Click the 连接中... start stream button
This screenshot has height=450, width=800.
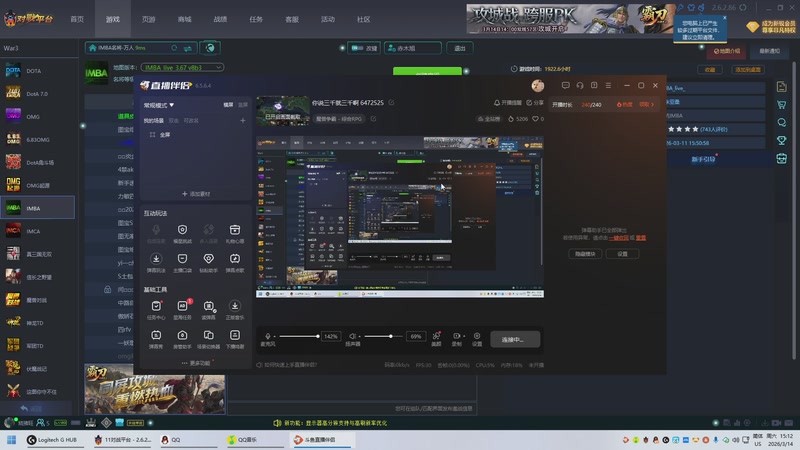pos(515,339)
